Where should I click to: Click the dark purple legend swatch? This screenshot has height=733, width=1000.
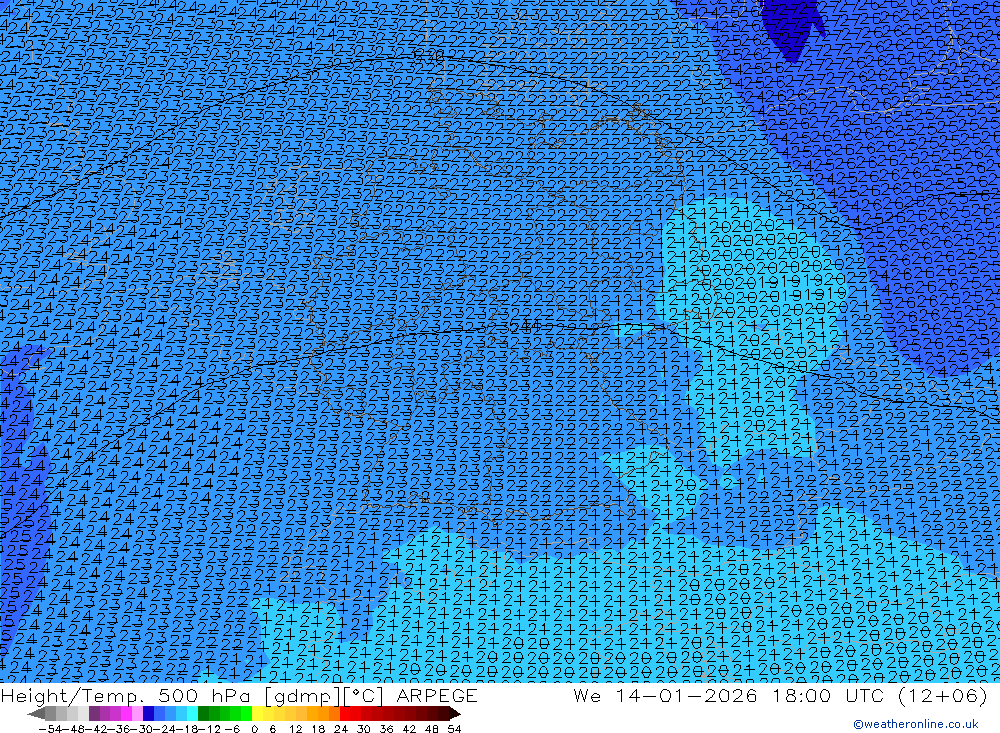(94, 713)
